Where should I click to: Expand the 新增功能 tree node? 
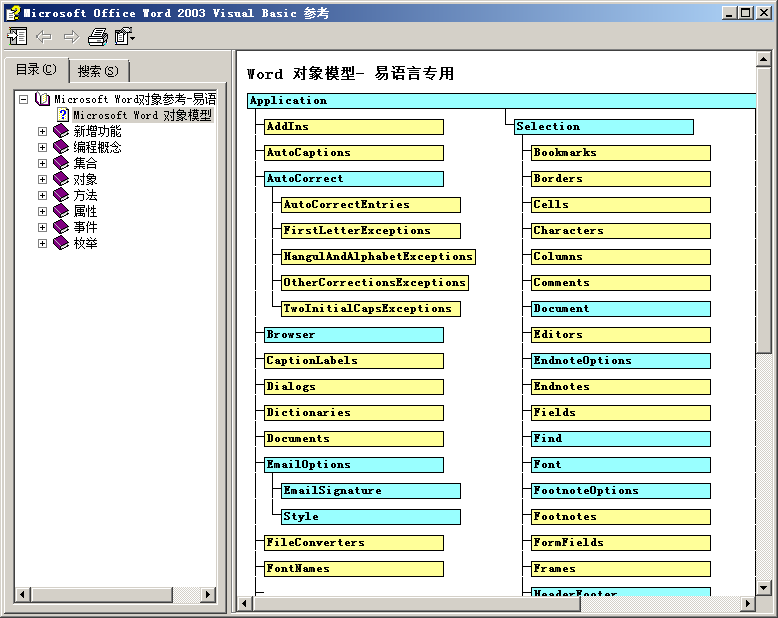pos(42,131)
